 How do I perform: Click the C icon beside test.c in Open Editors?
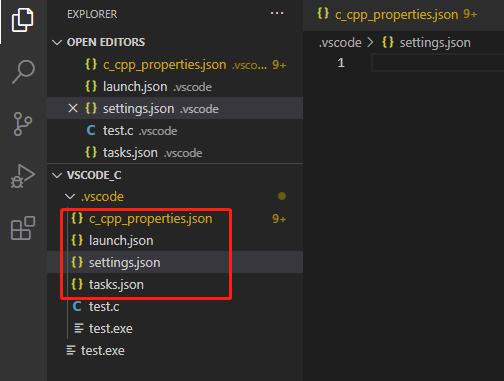pyautogui.click(x=91, y=130)
